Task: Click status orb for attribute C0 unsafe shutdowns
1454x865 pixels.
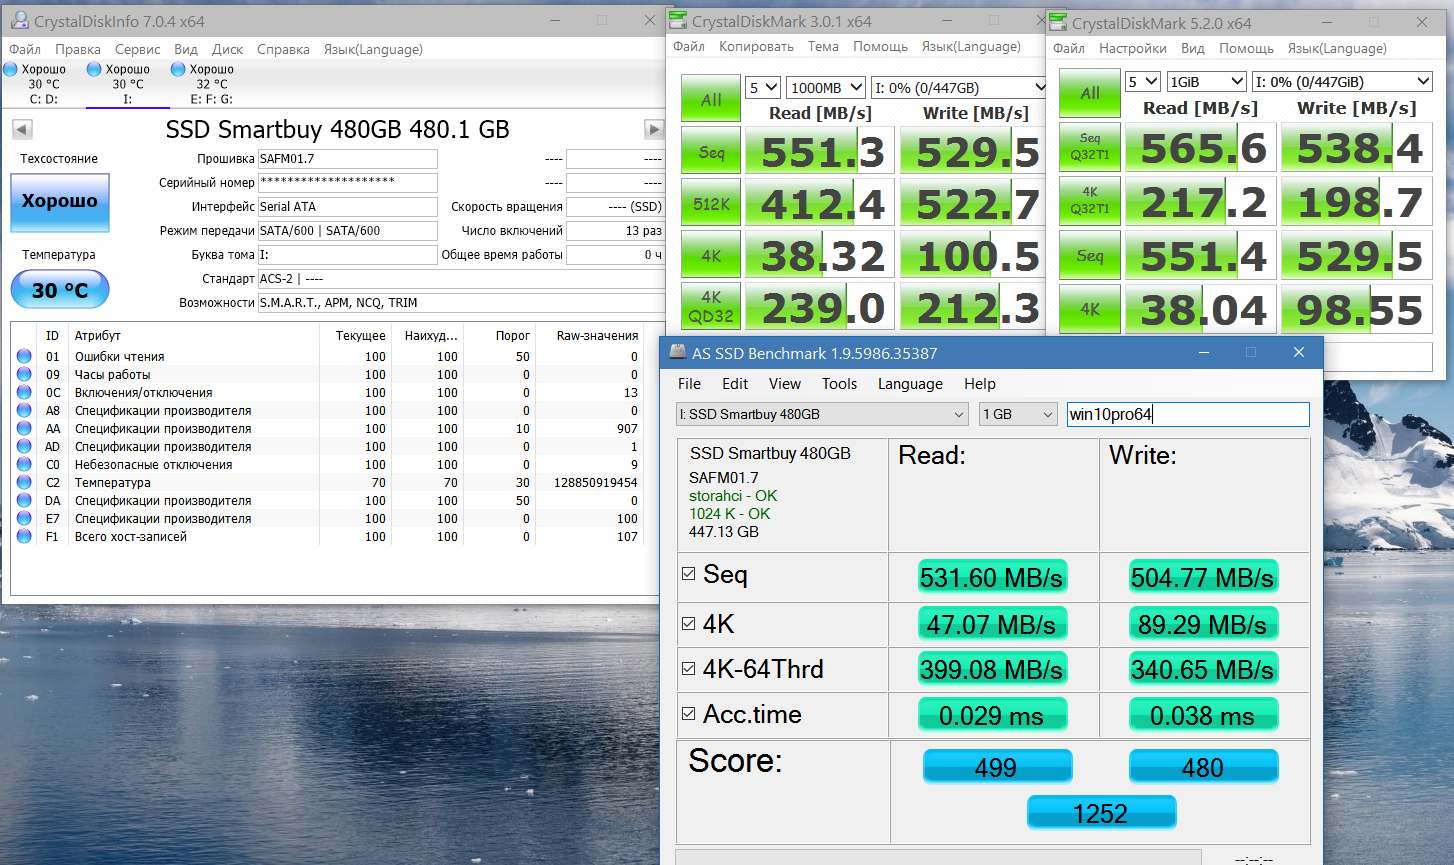Action: pos(24,464)
